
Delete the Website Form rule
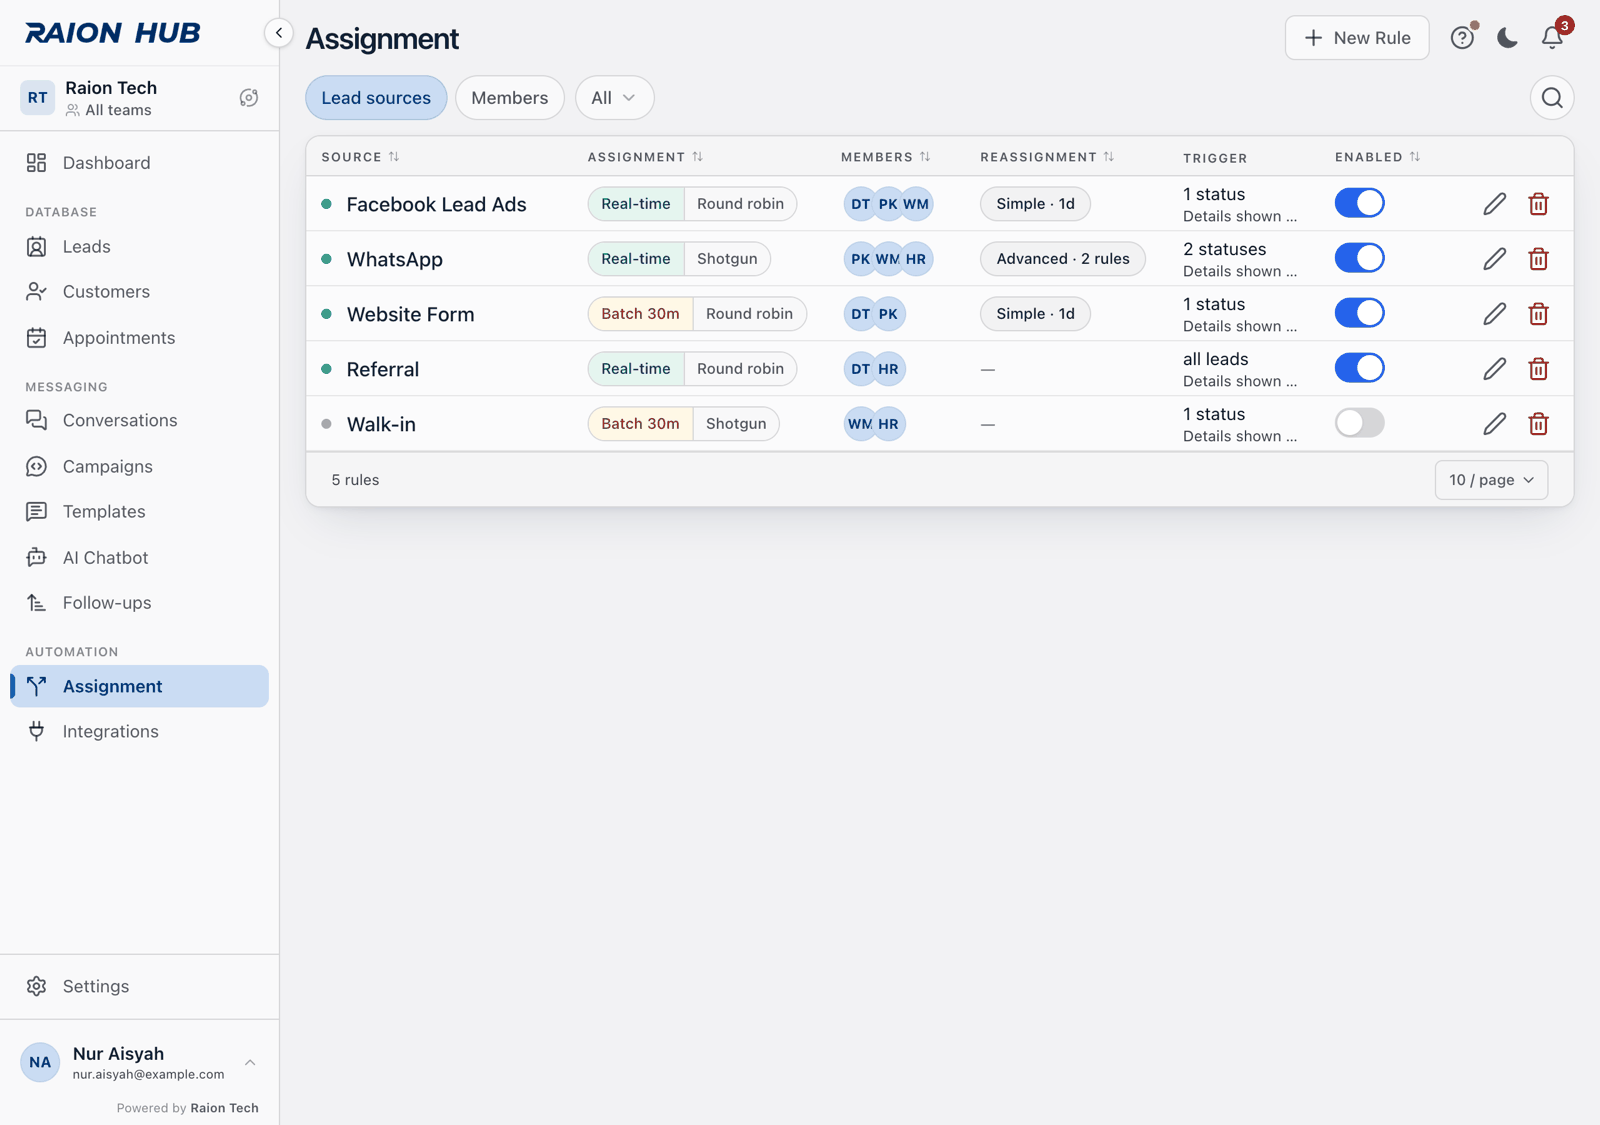pyautogui.click(x=1538, y=314)
